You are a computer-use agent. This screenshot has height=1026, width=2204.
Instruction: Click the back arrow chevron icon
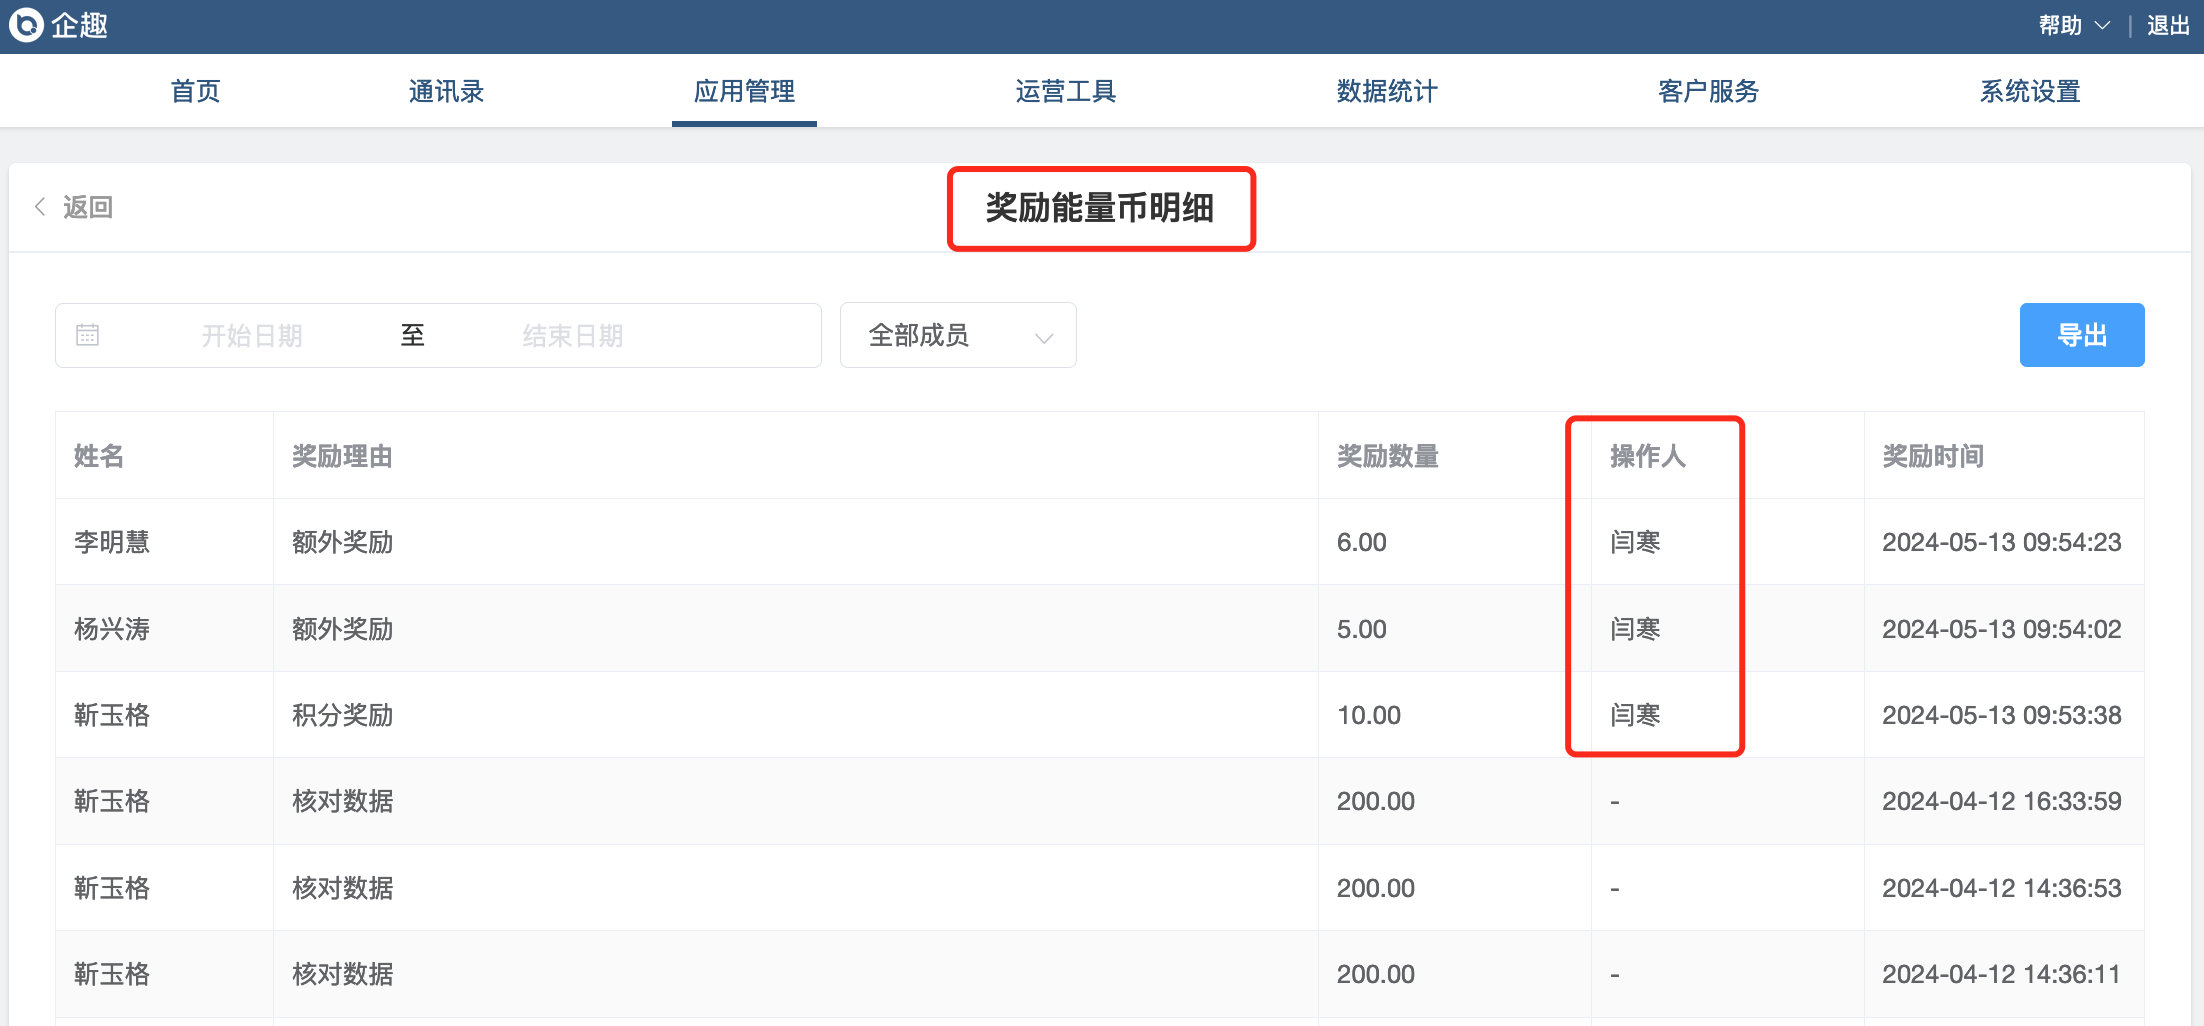[x=40, y=207]
